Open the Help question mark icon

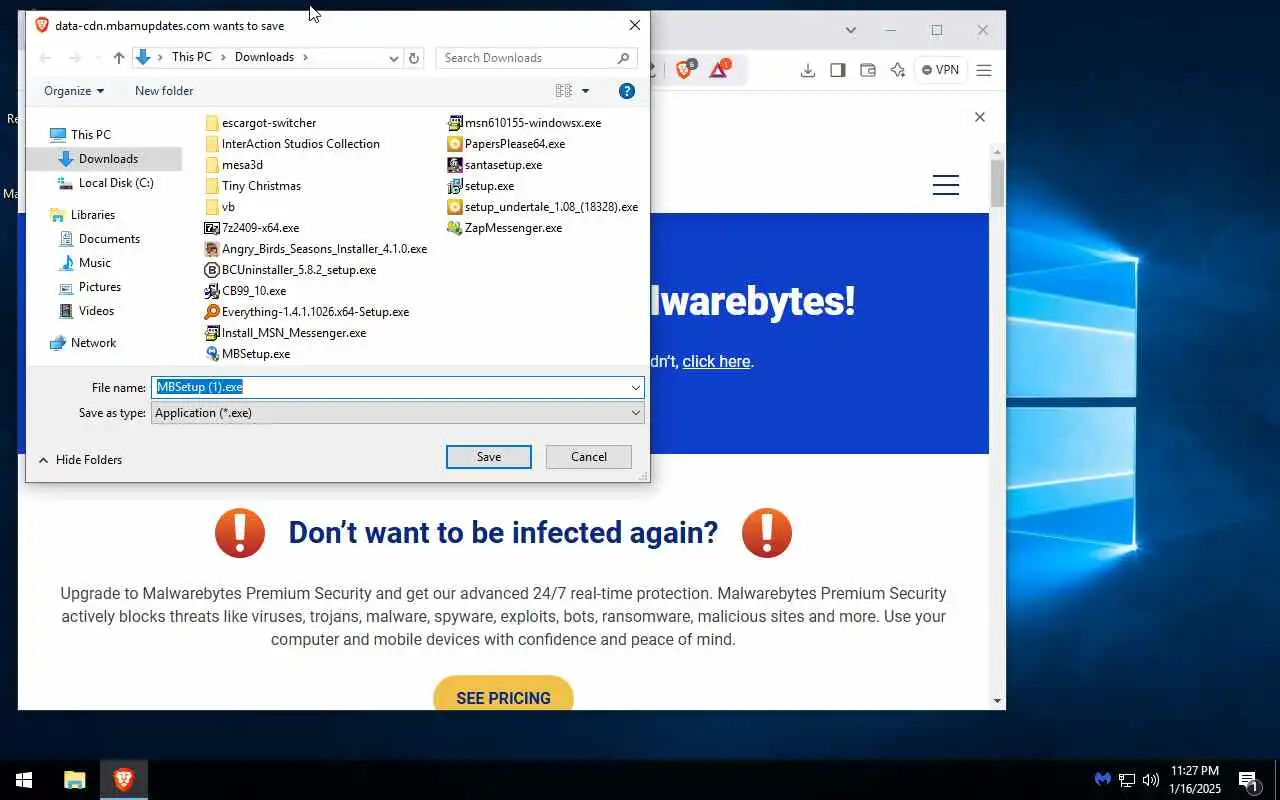(627, 91)
